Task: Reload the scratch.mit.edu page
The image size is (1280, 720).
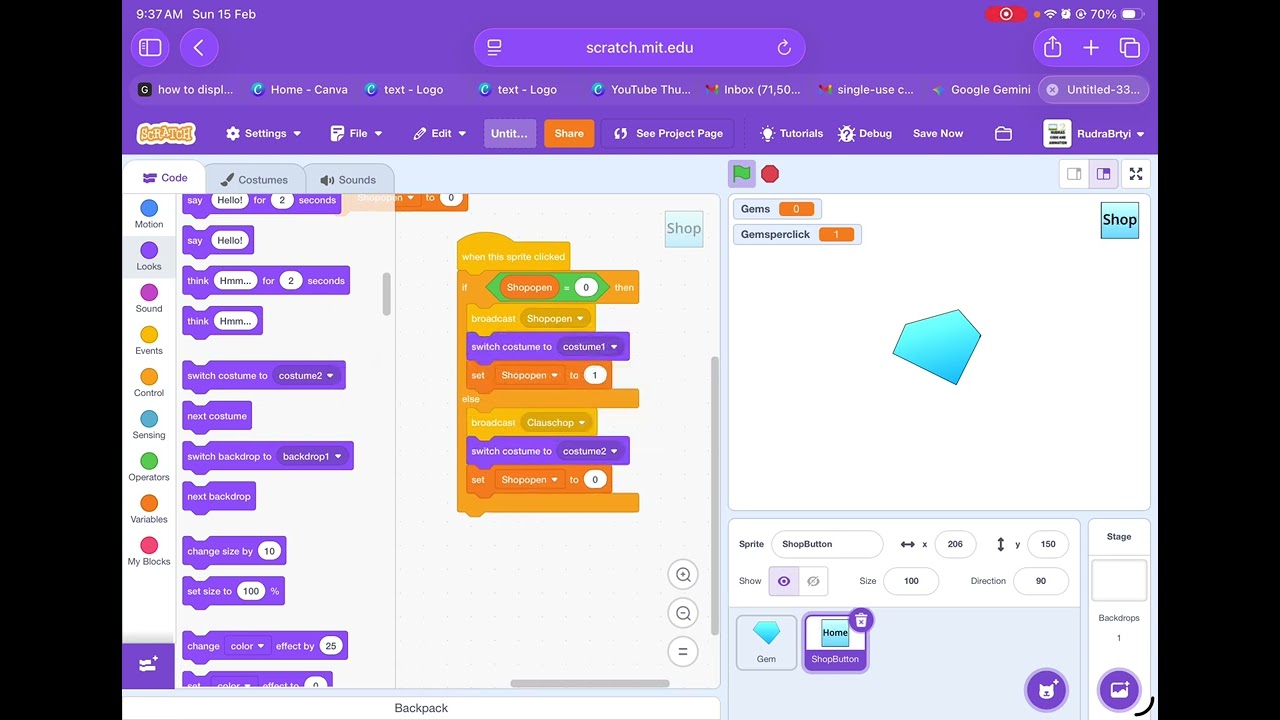Action: tap(784, 48)
